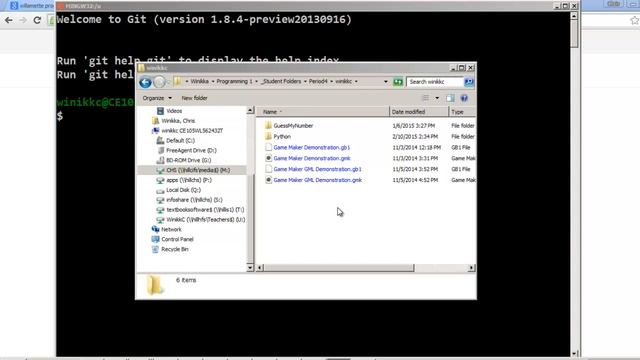Click the Network icon in navigation pane

[155, 229]
